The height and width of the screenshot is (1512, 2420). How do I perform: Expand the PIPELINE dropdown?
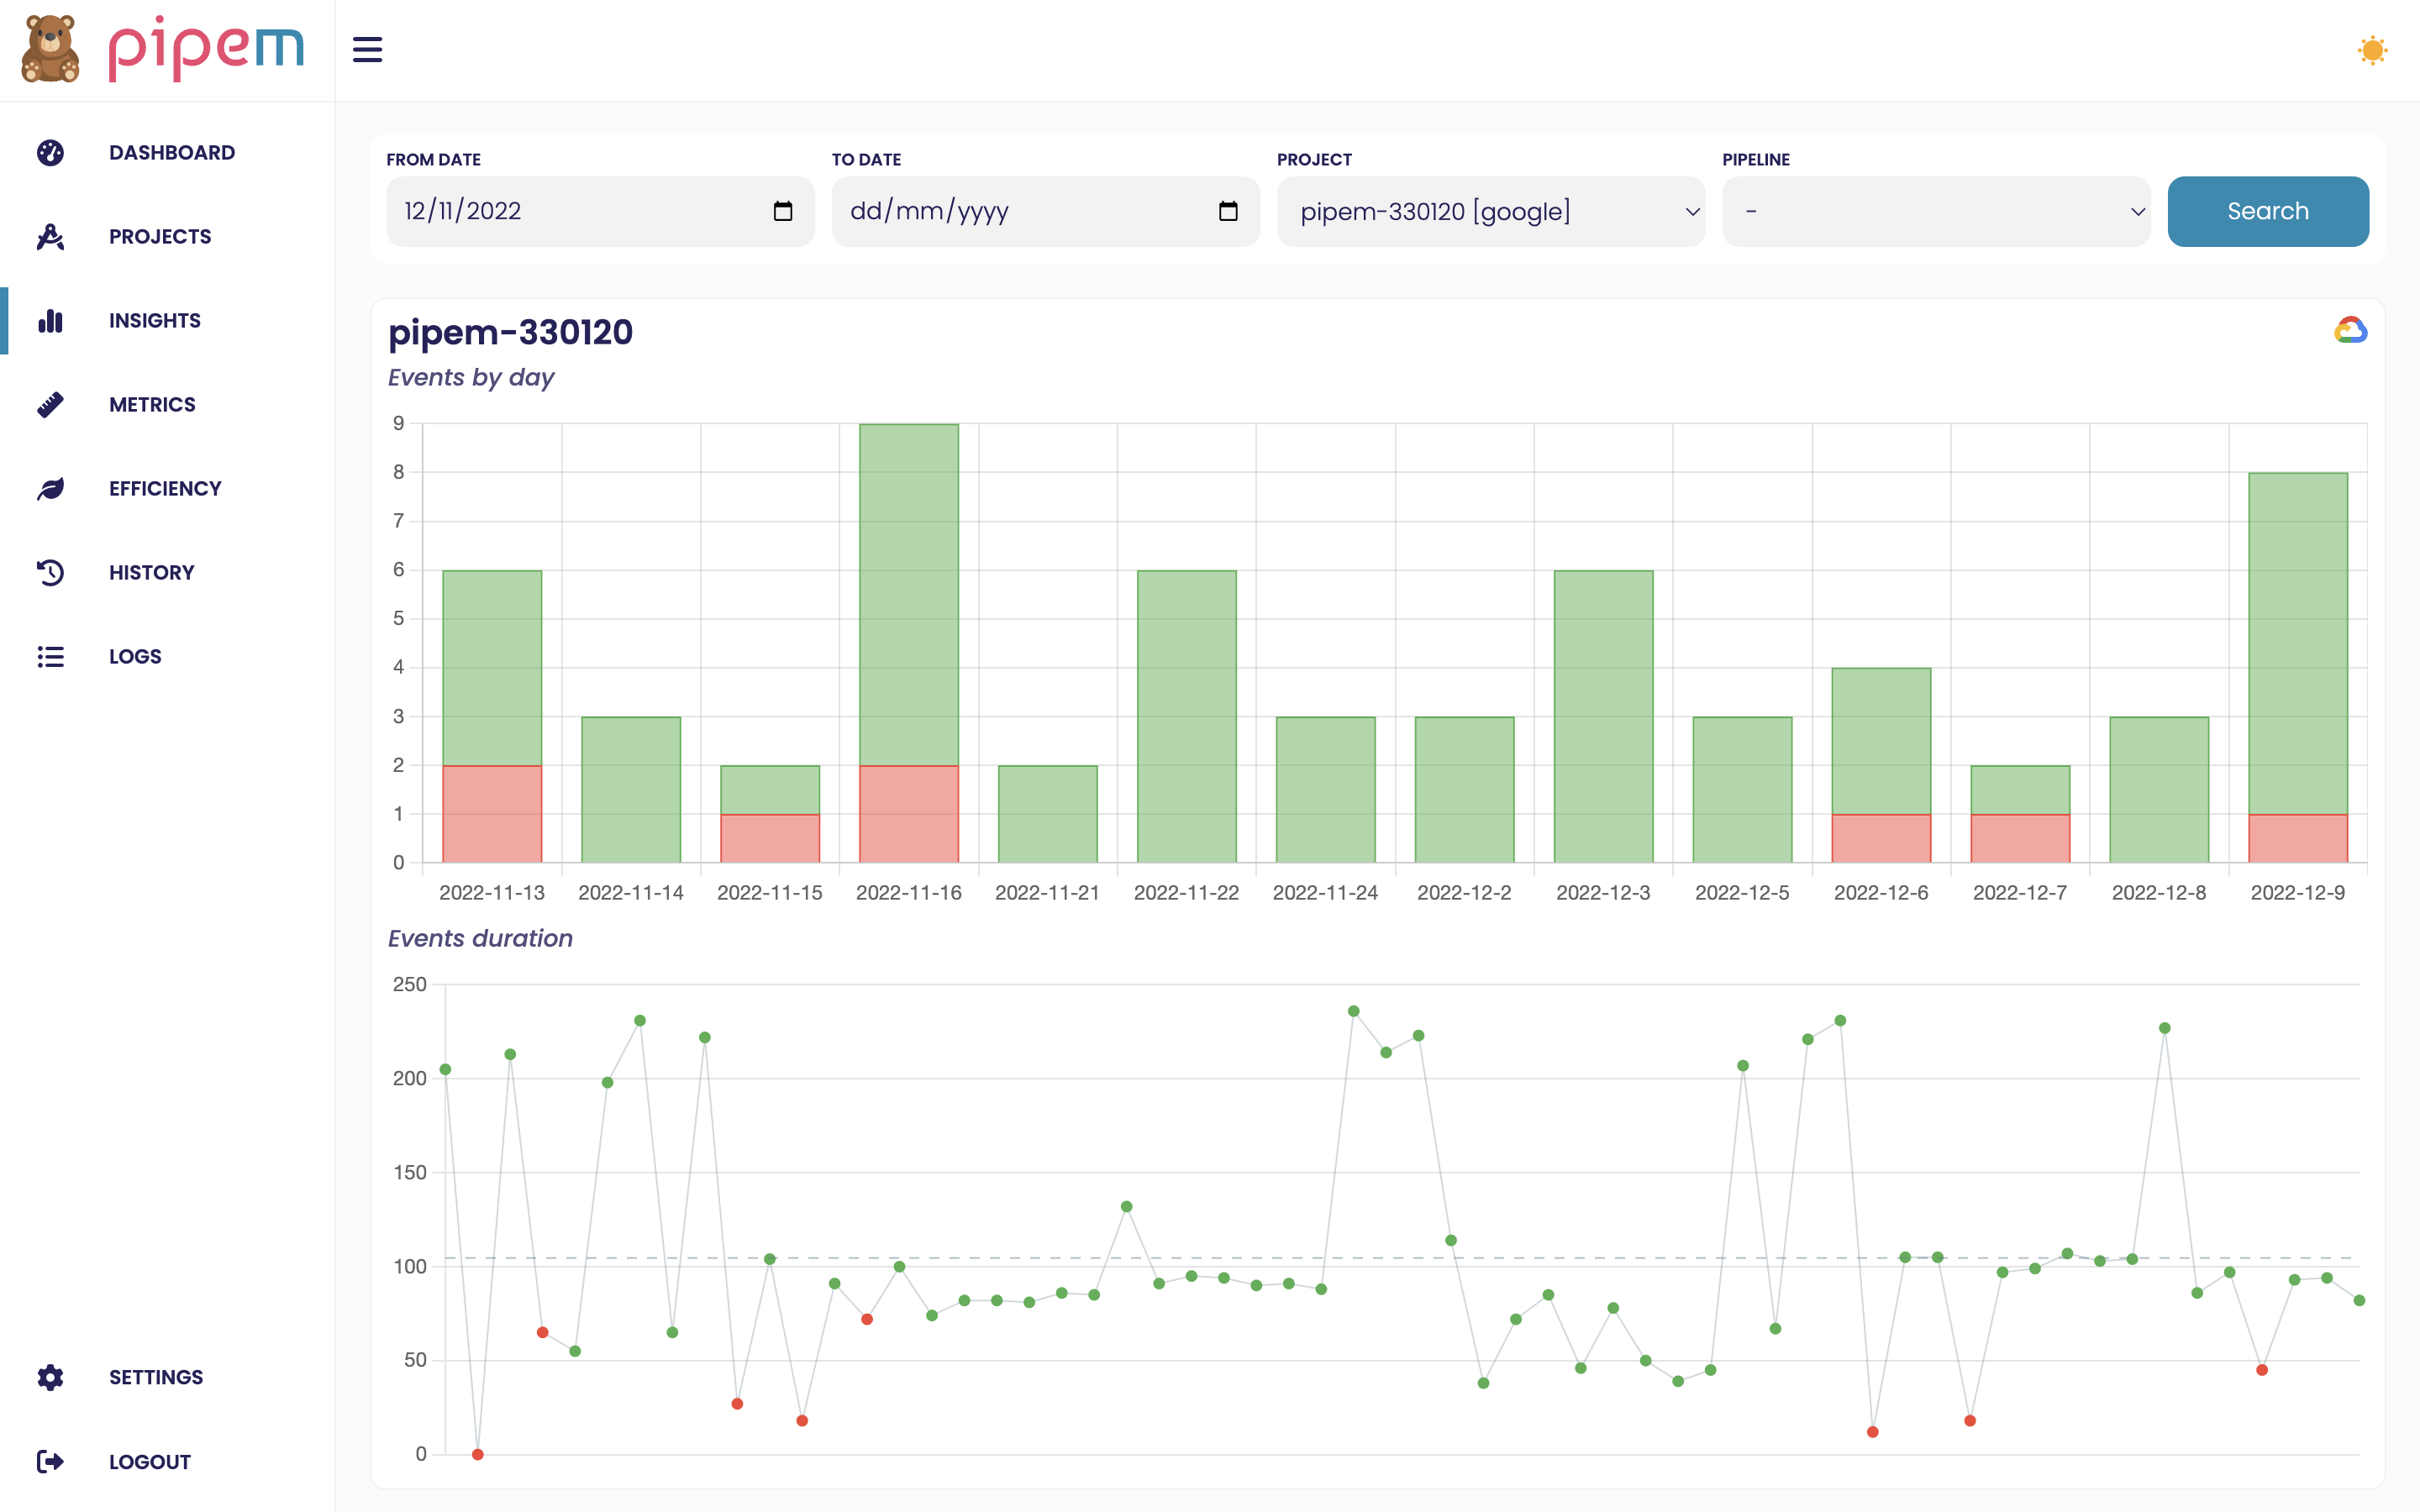(x=1936, y=211)
